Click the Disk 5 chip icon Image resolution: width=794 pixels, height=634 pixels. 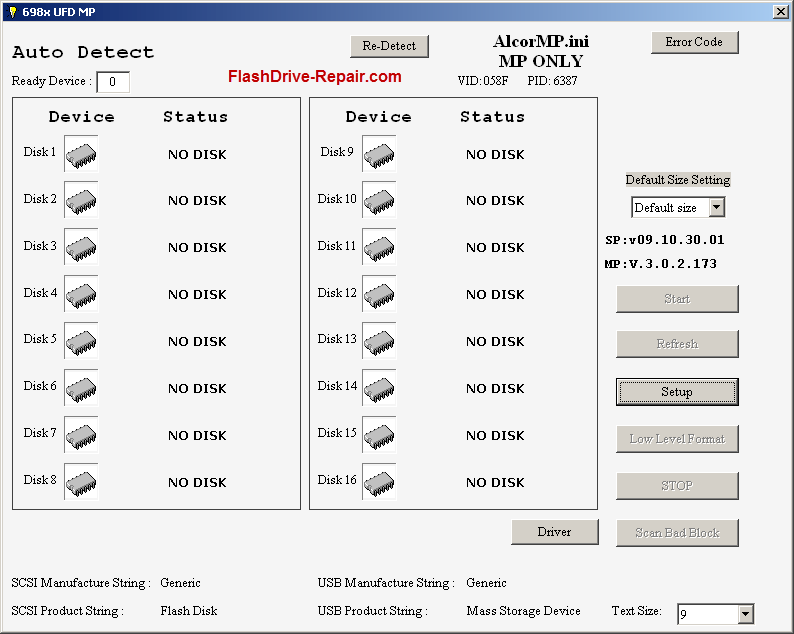pyautogui.click(x=81, y=341)
